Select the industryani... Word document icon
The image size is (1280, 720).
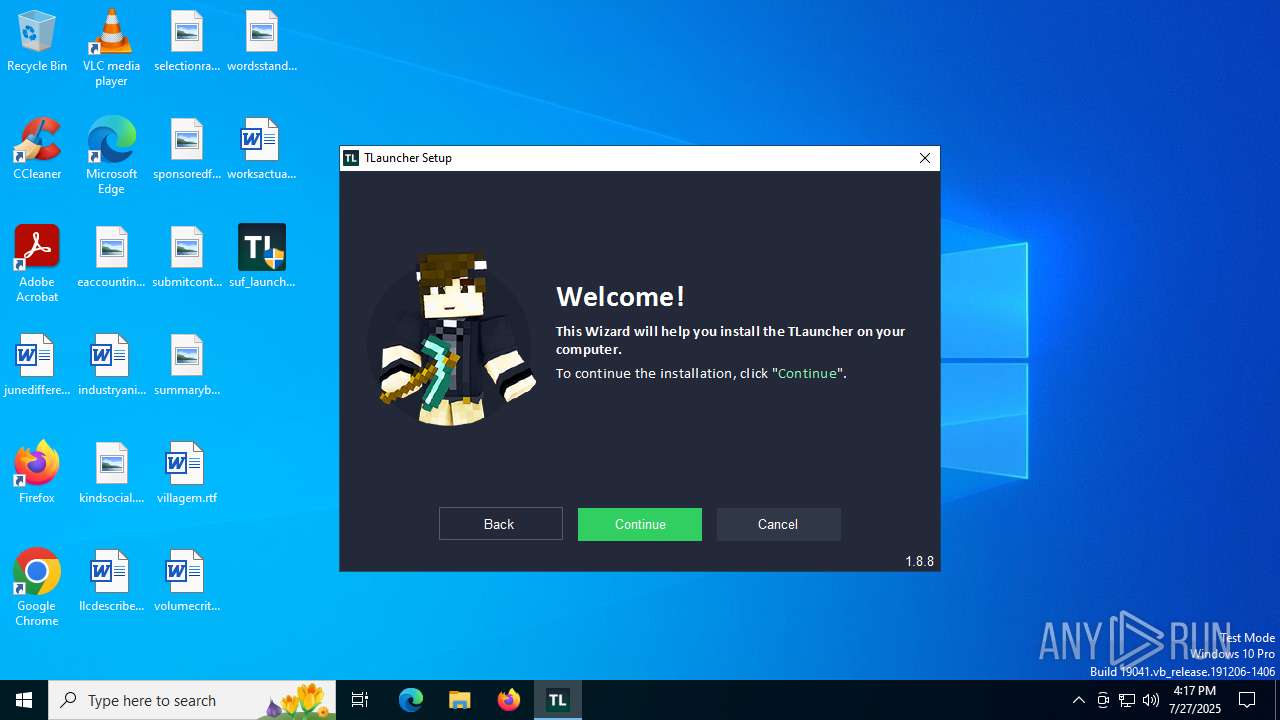111,365
